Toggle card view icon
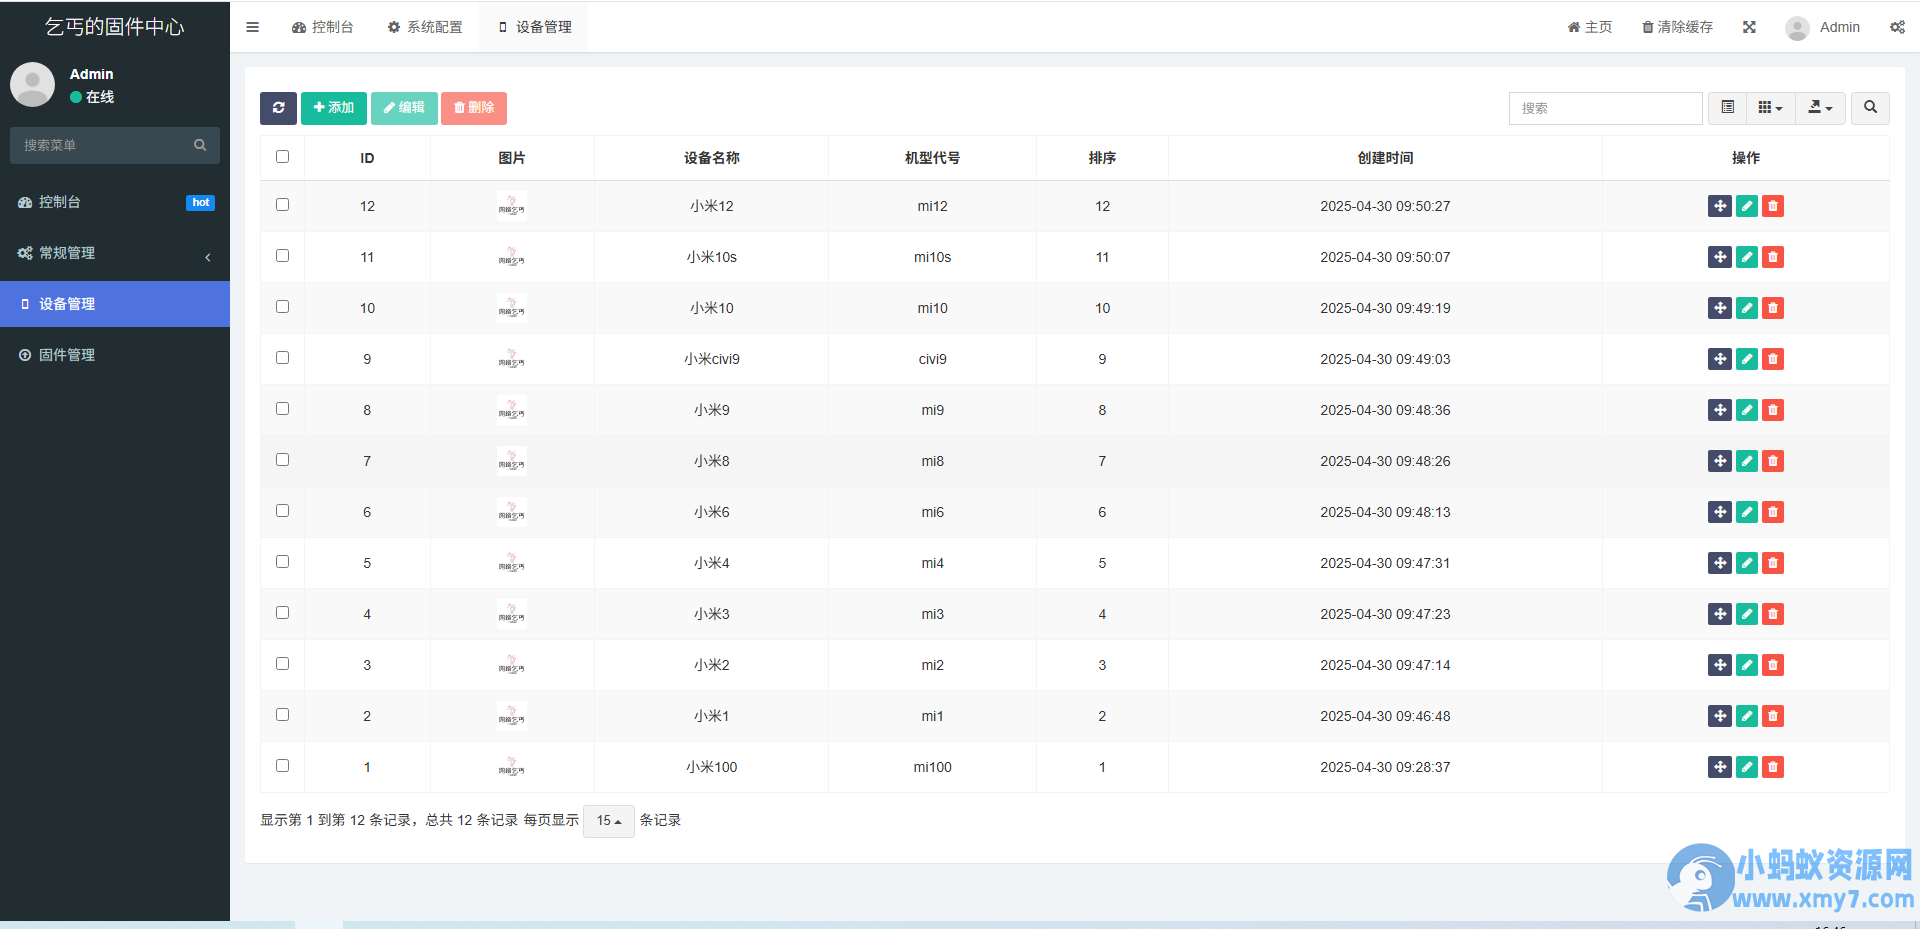1920x929 pixels. (1727, 108)
